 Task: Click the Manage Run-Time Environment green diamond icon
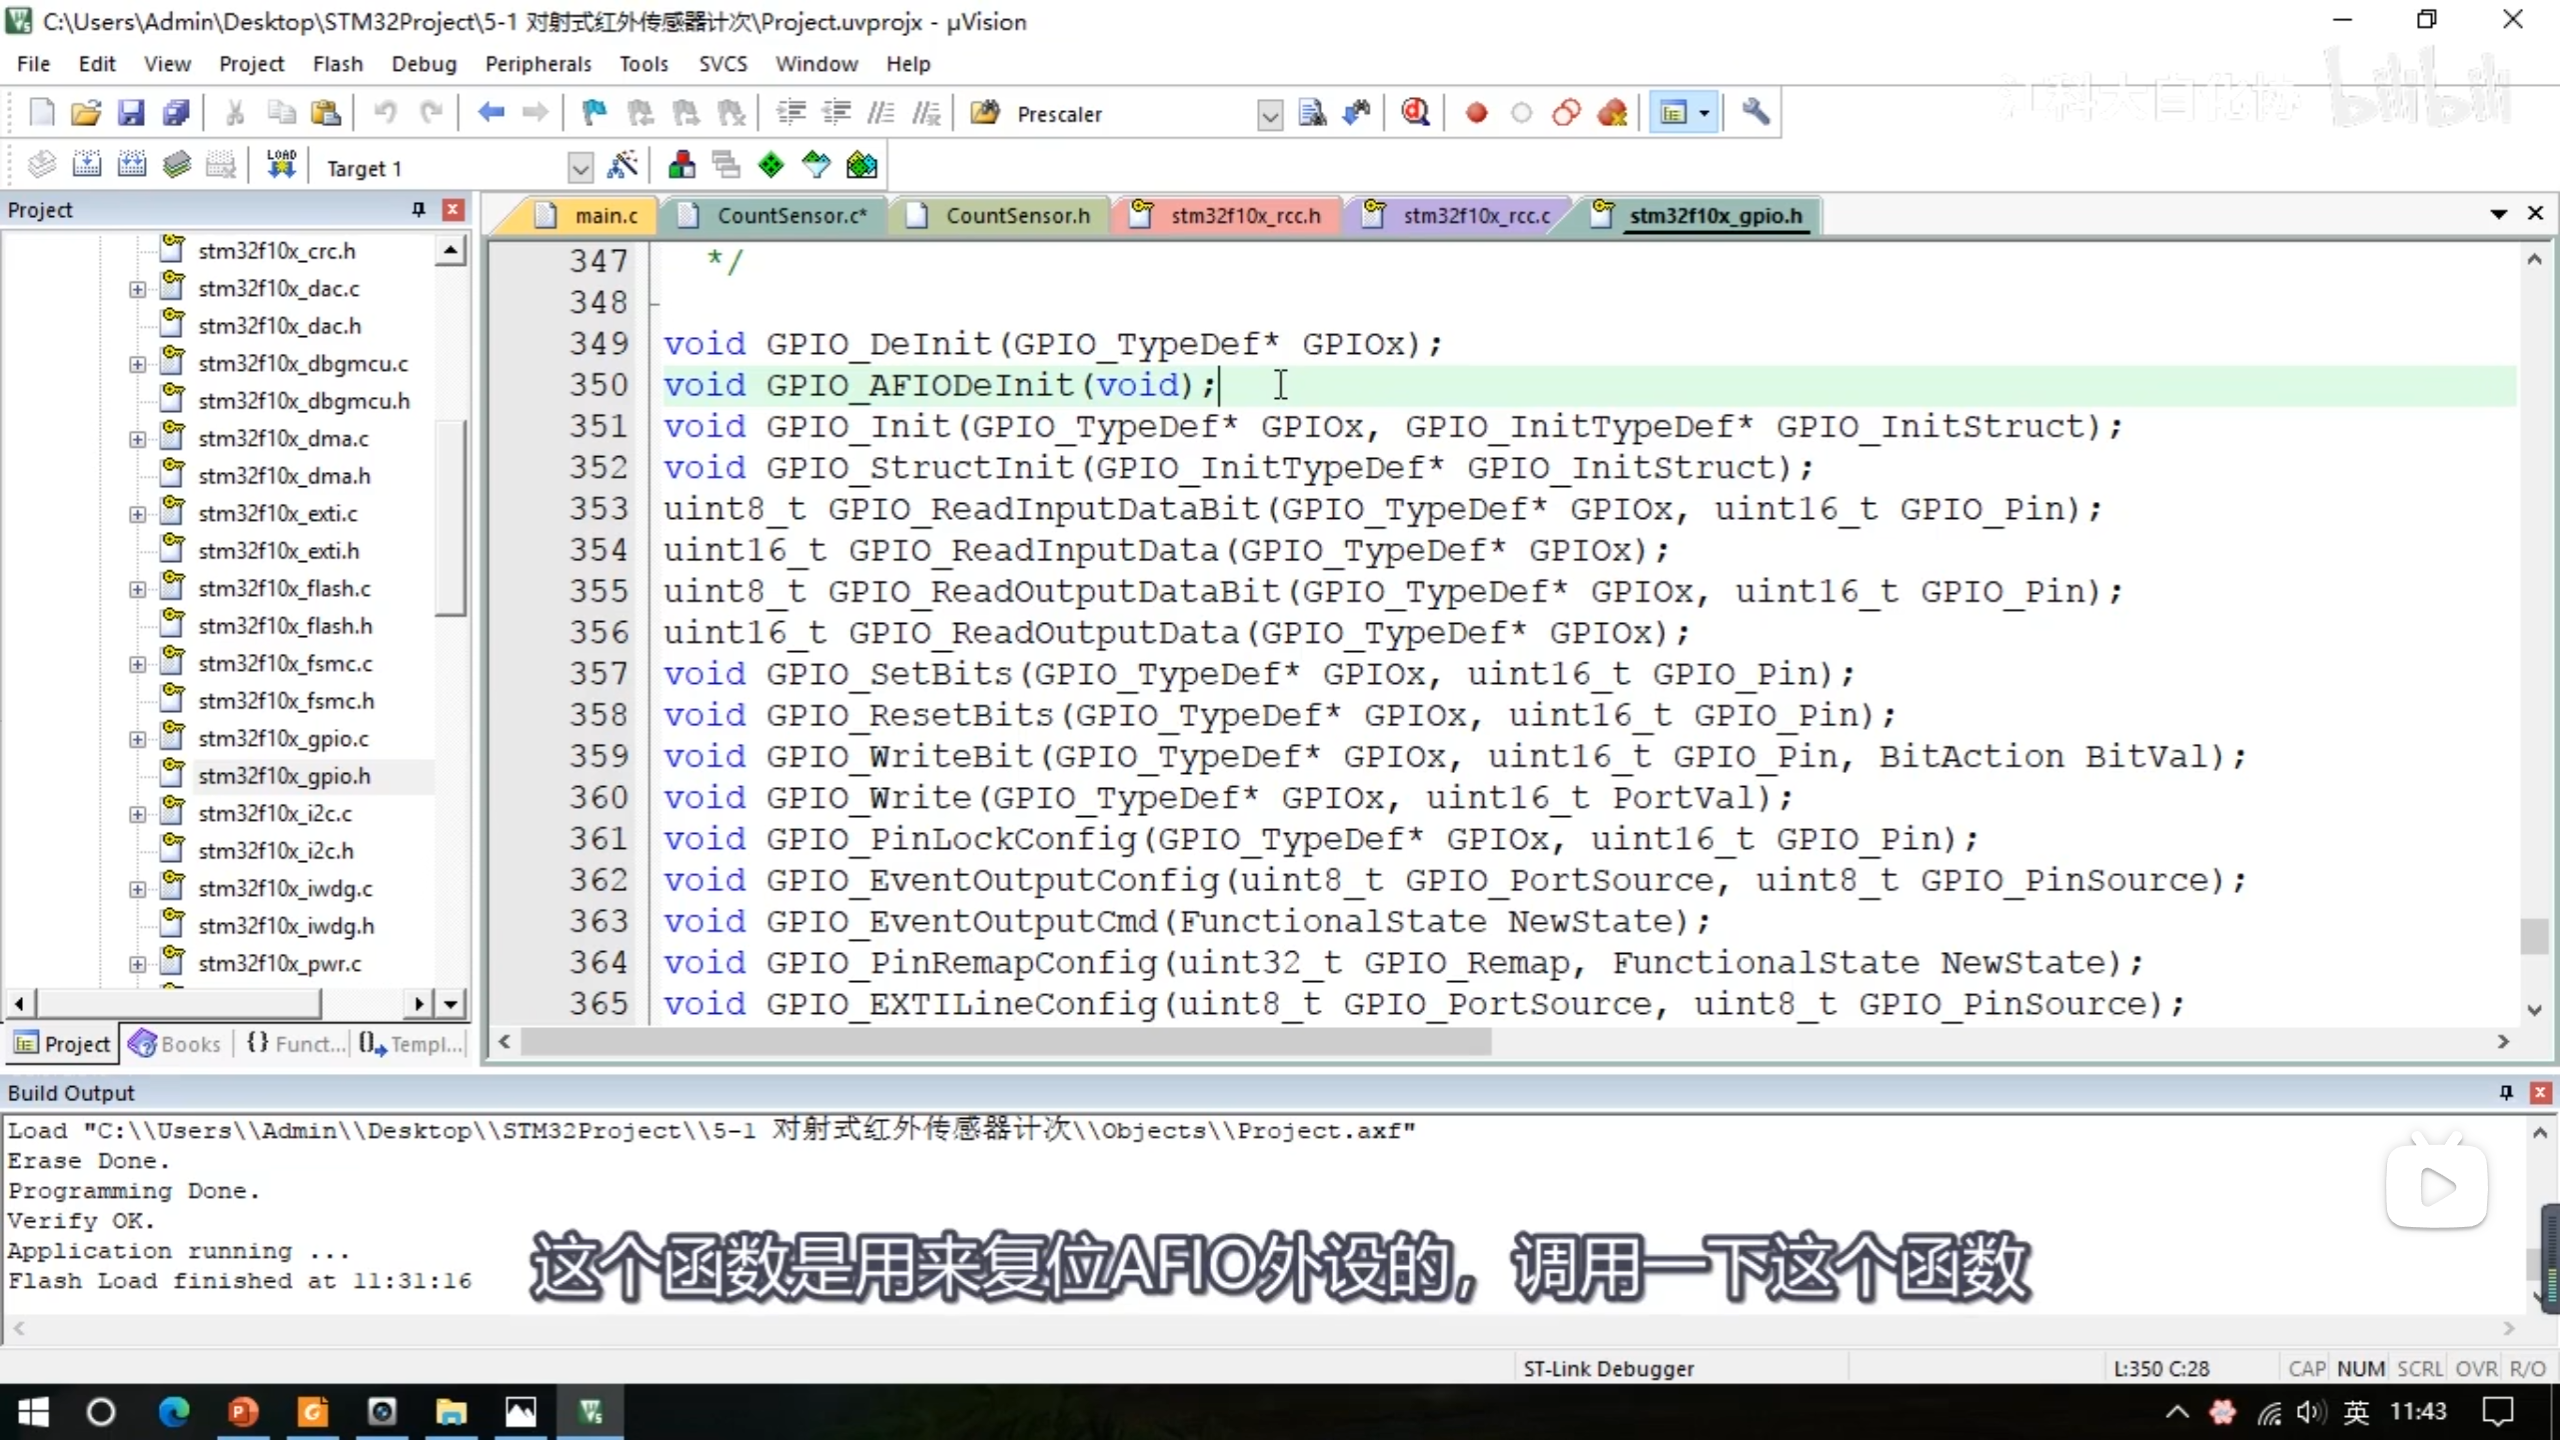[771, 165]
